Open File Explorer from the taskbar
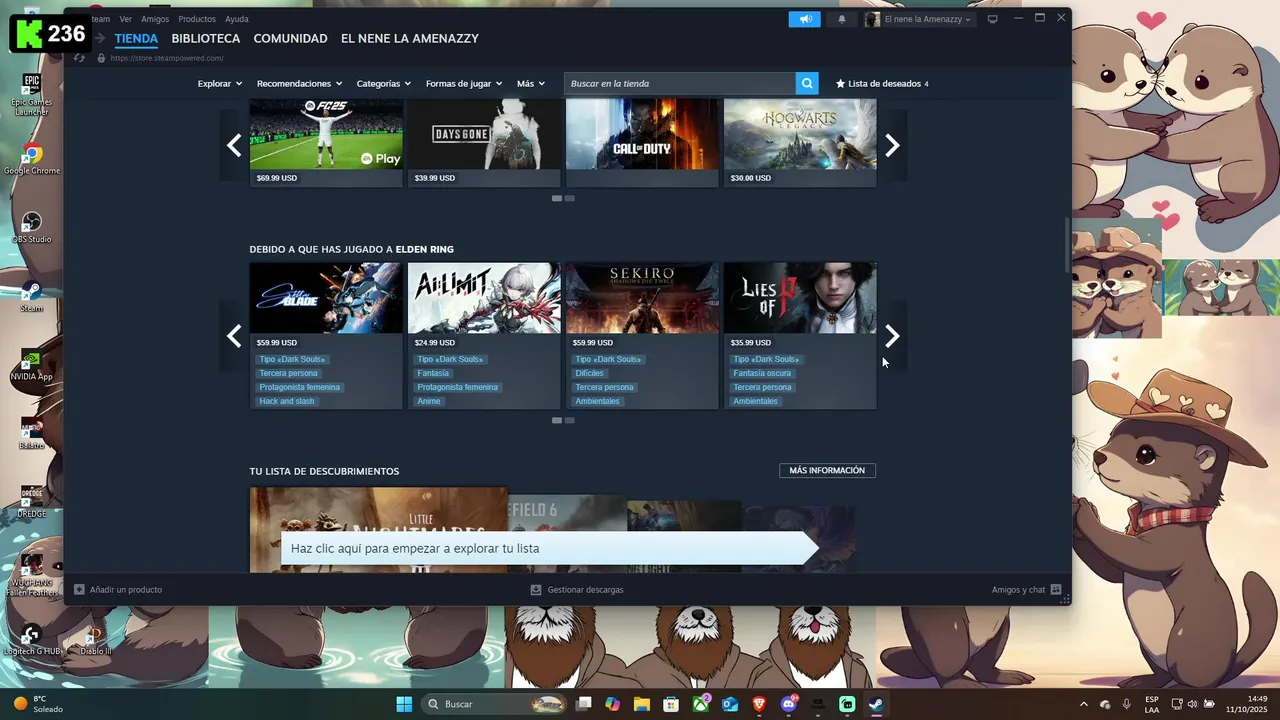The width and height of the screenshot is (1280, 720). point(641,704)
